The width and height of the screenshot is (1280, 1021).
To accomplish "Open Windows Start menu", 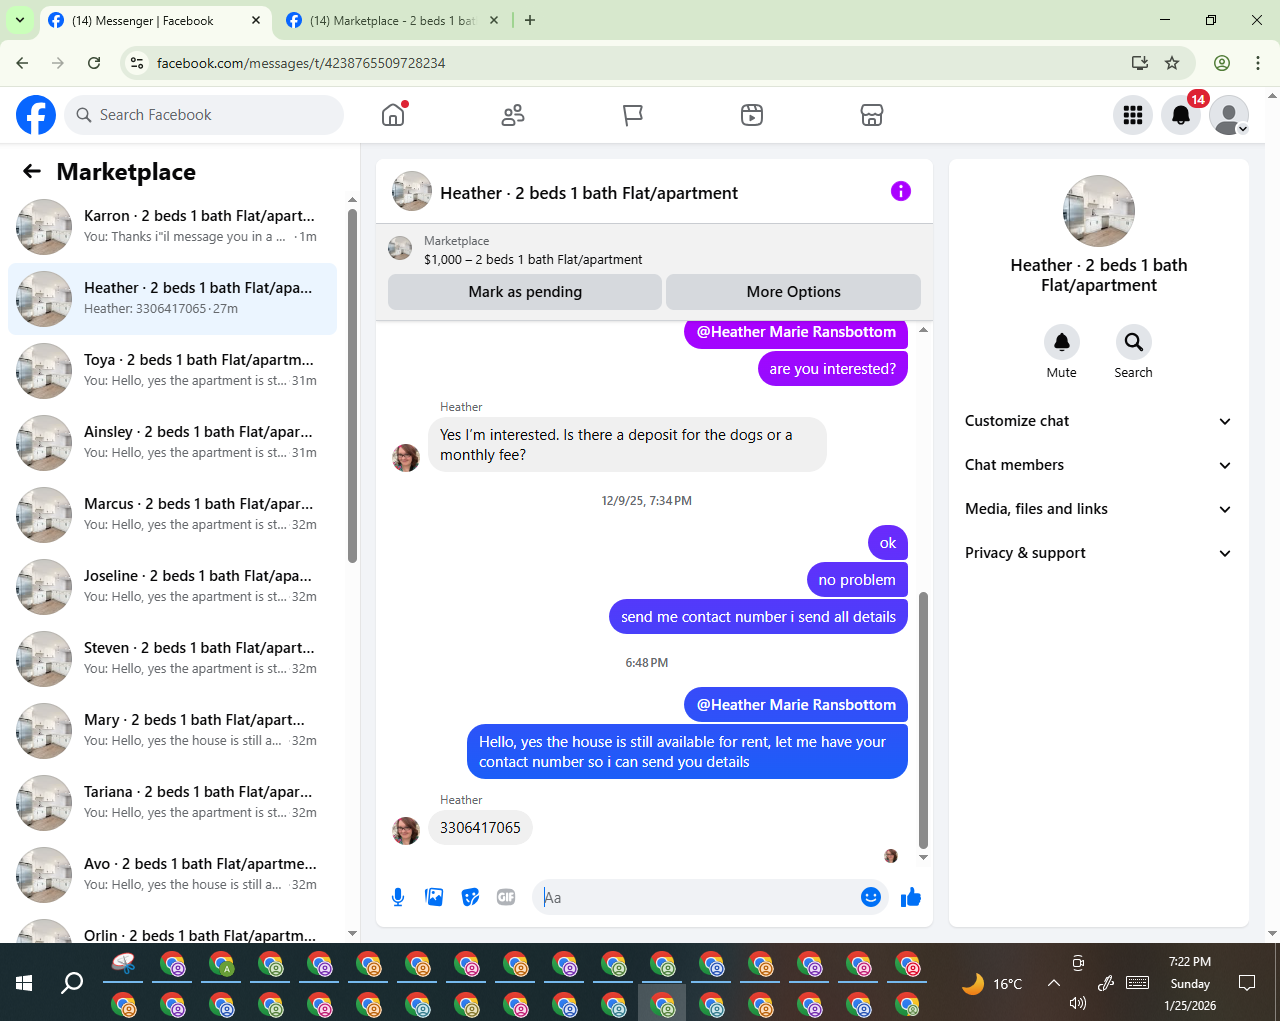I will [x=24, y=983].
